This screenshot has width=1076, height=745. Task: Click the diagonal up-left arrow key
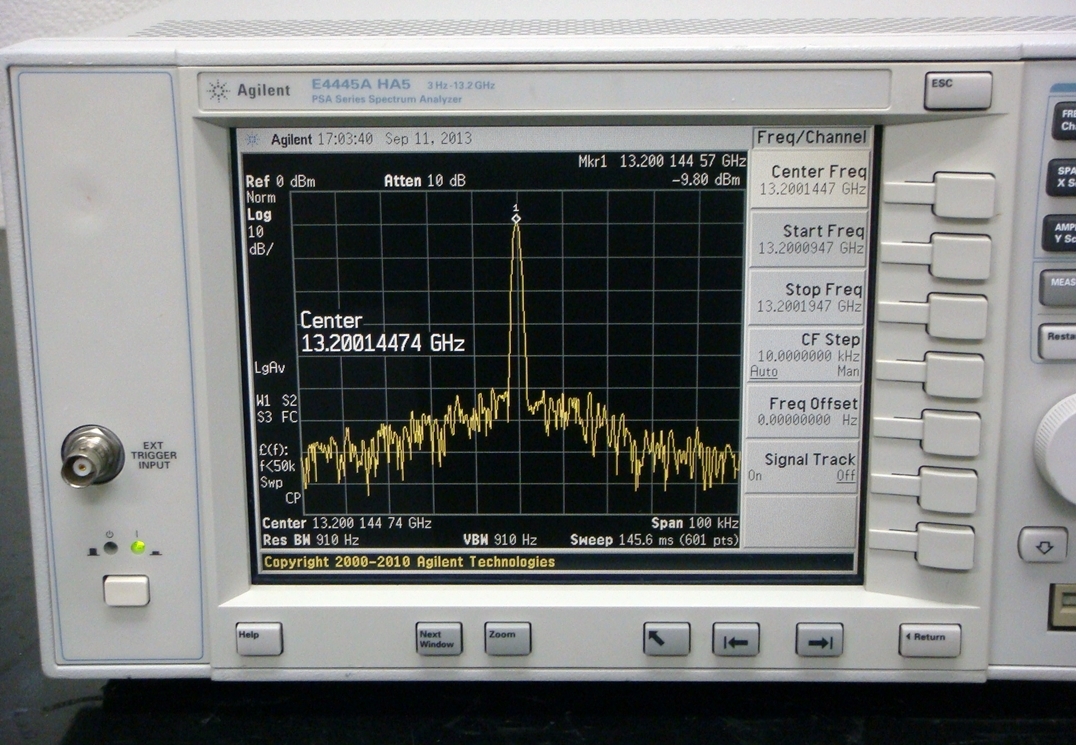coord(666,639)
